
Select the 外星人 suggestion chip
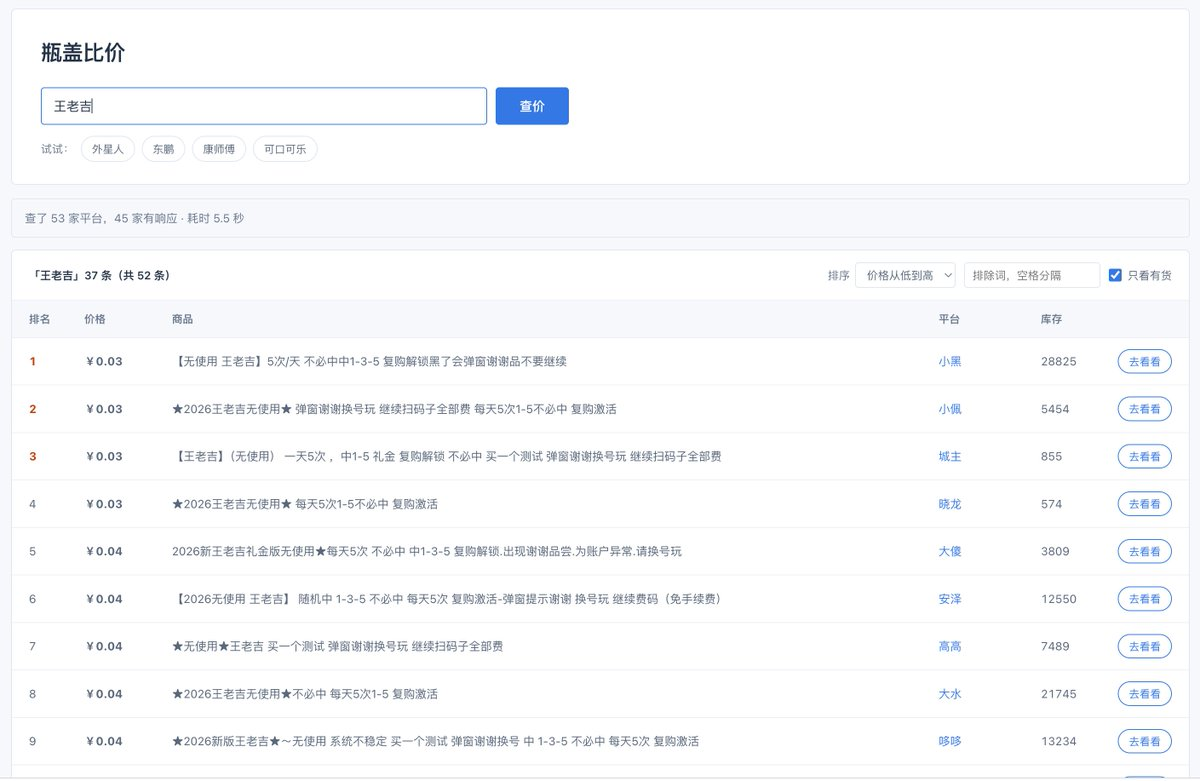click(108, 149)
